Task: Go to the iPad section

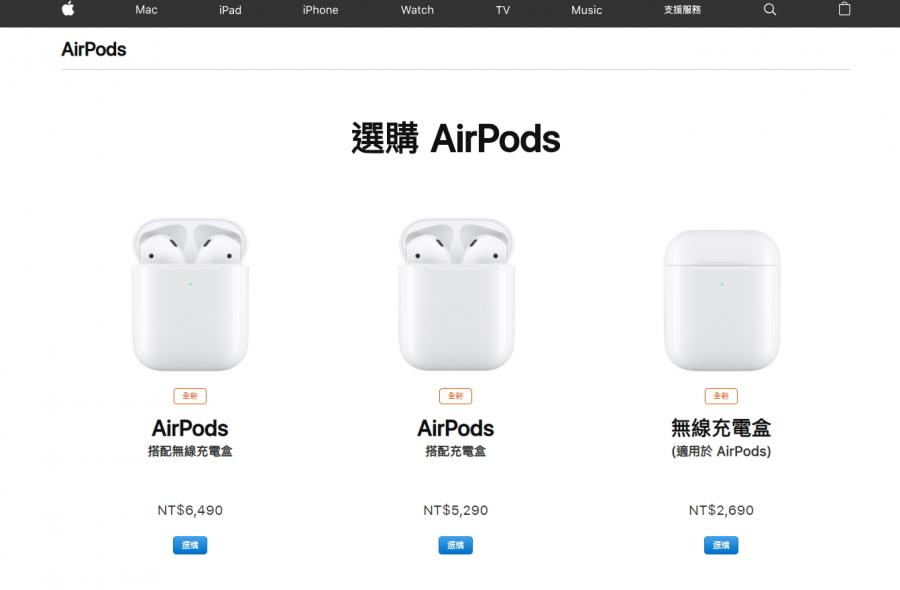Action: tap(230, 10)
